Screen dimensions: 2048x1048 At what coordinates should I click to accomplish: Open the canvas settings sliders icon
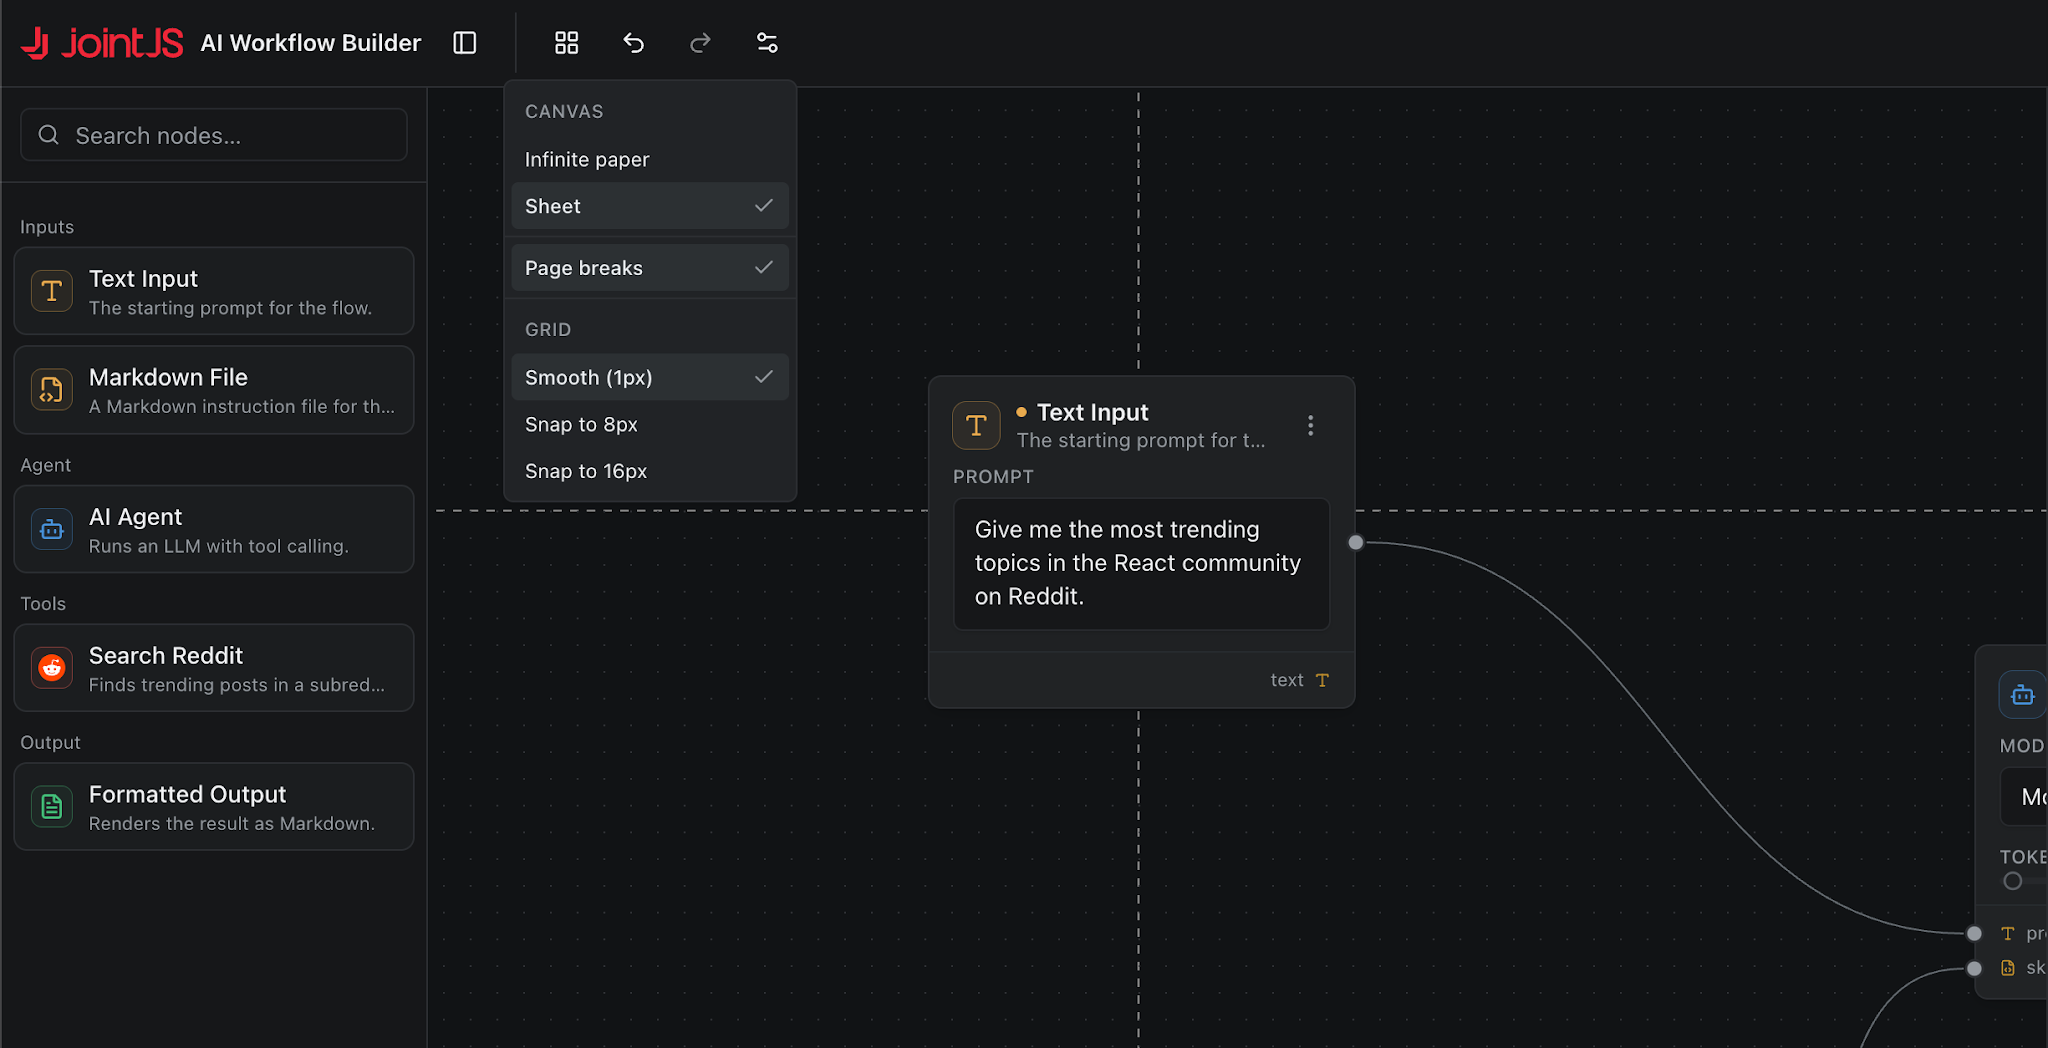click(x=767, y=43)
